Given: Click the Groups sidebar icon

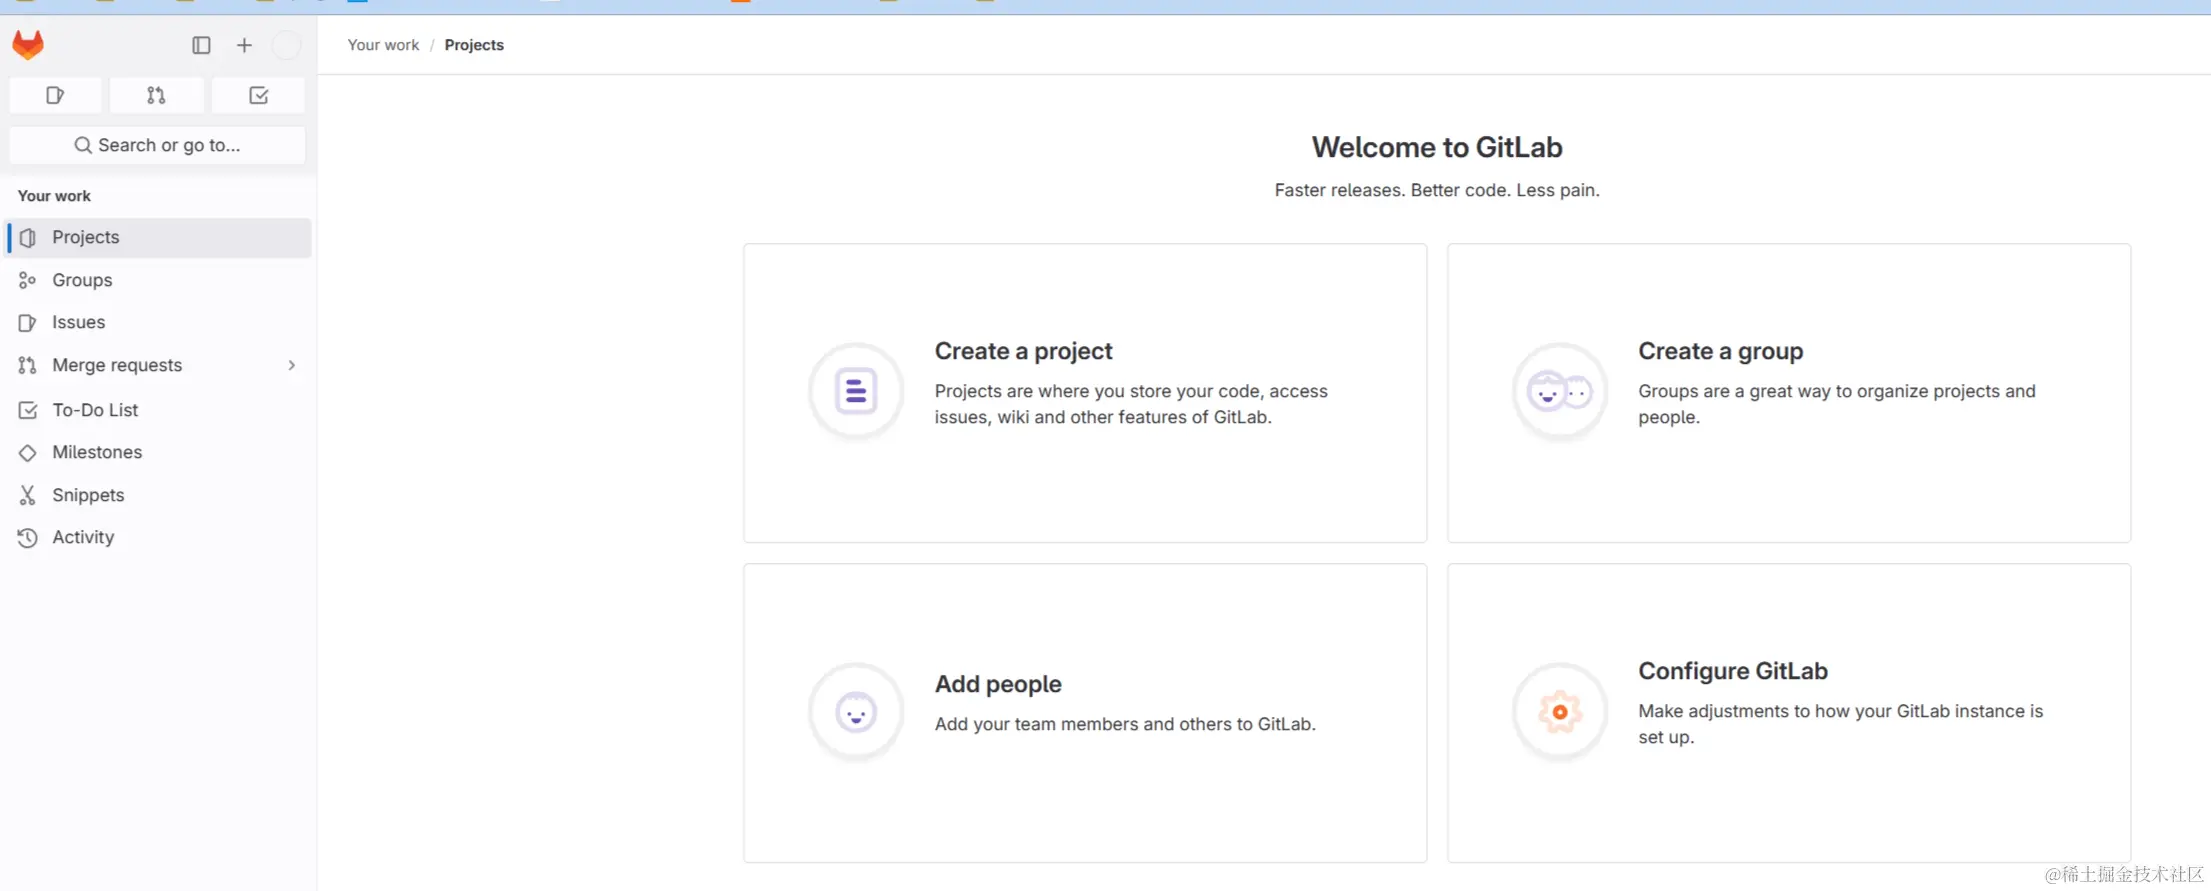Looking at the screenshot, I should (x=28, y=280).
